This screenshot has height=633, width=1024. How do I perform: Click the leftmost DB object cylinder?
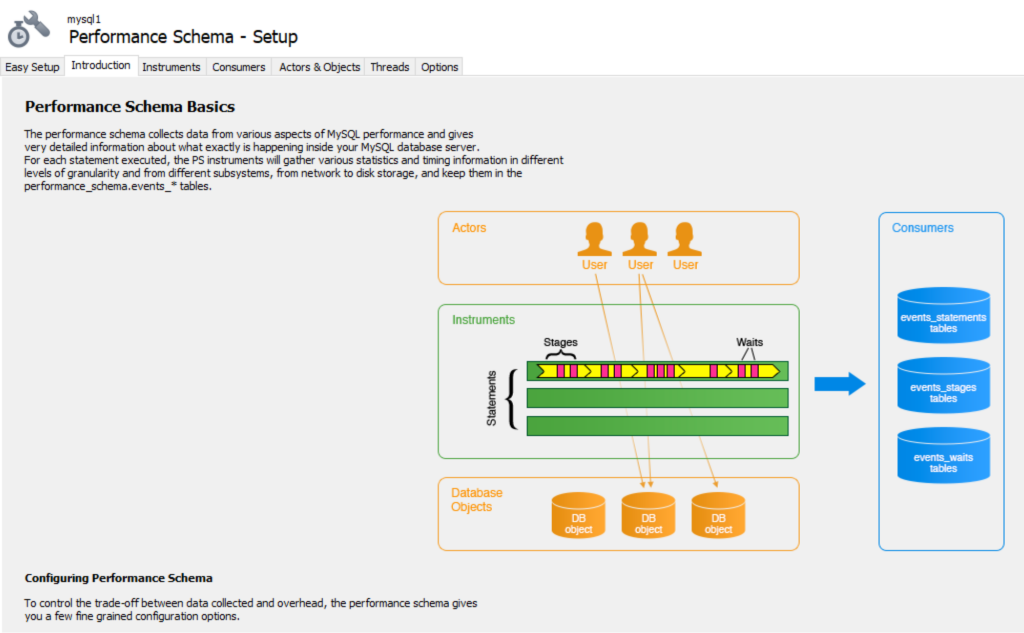click(x=578, y=516)
